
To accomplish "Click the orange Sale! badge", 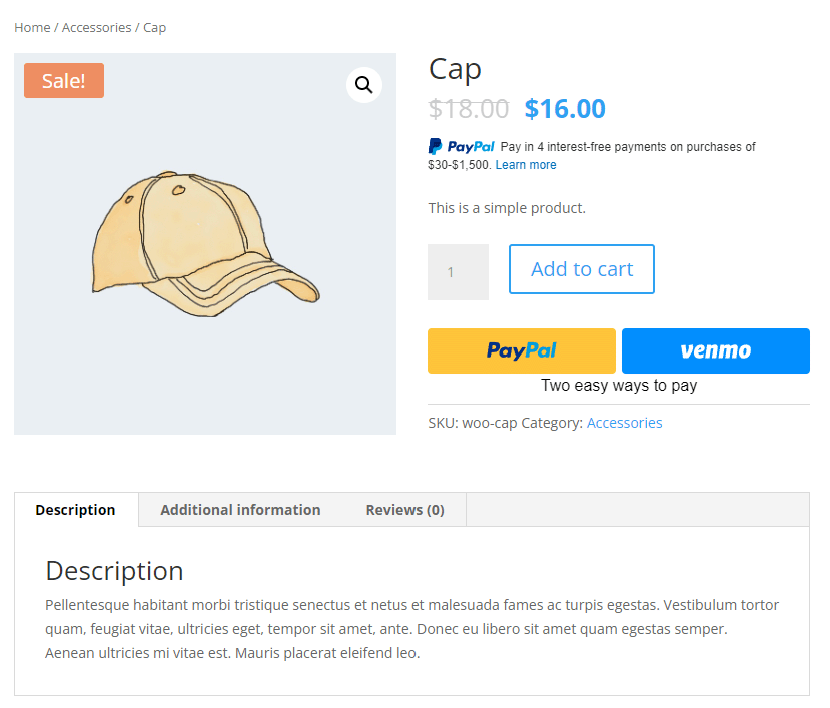I will click(63, 80).
